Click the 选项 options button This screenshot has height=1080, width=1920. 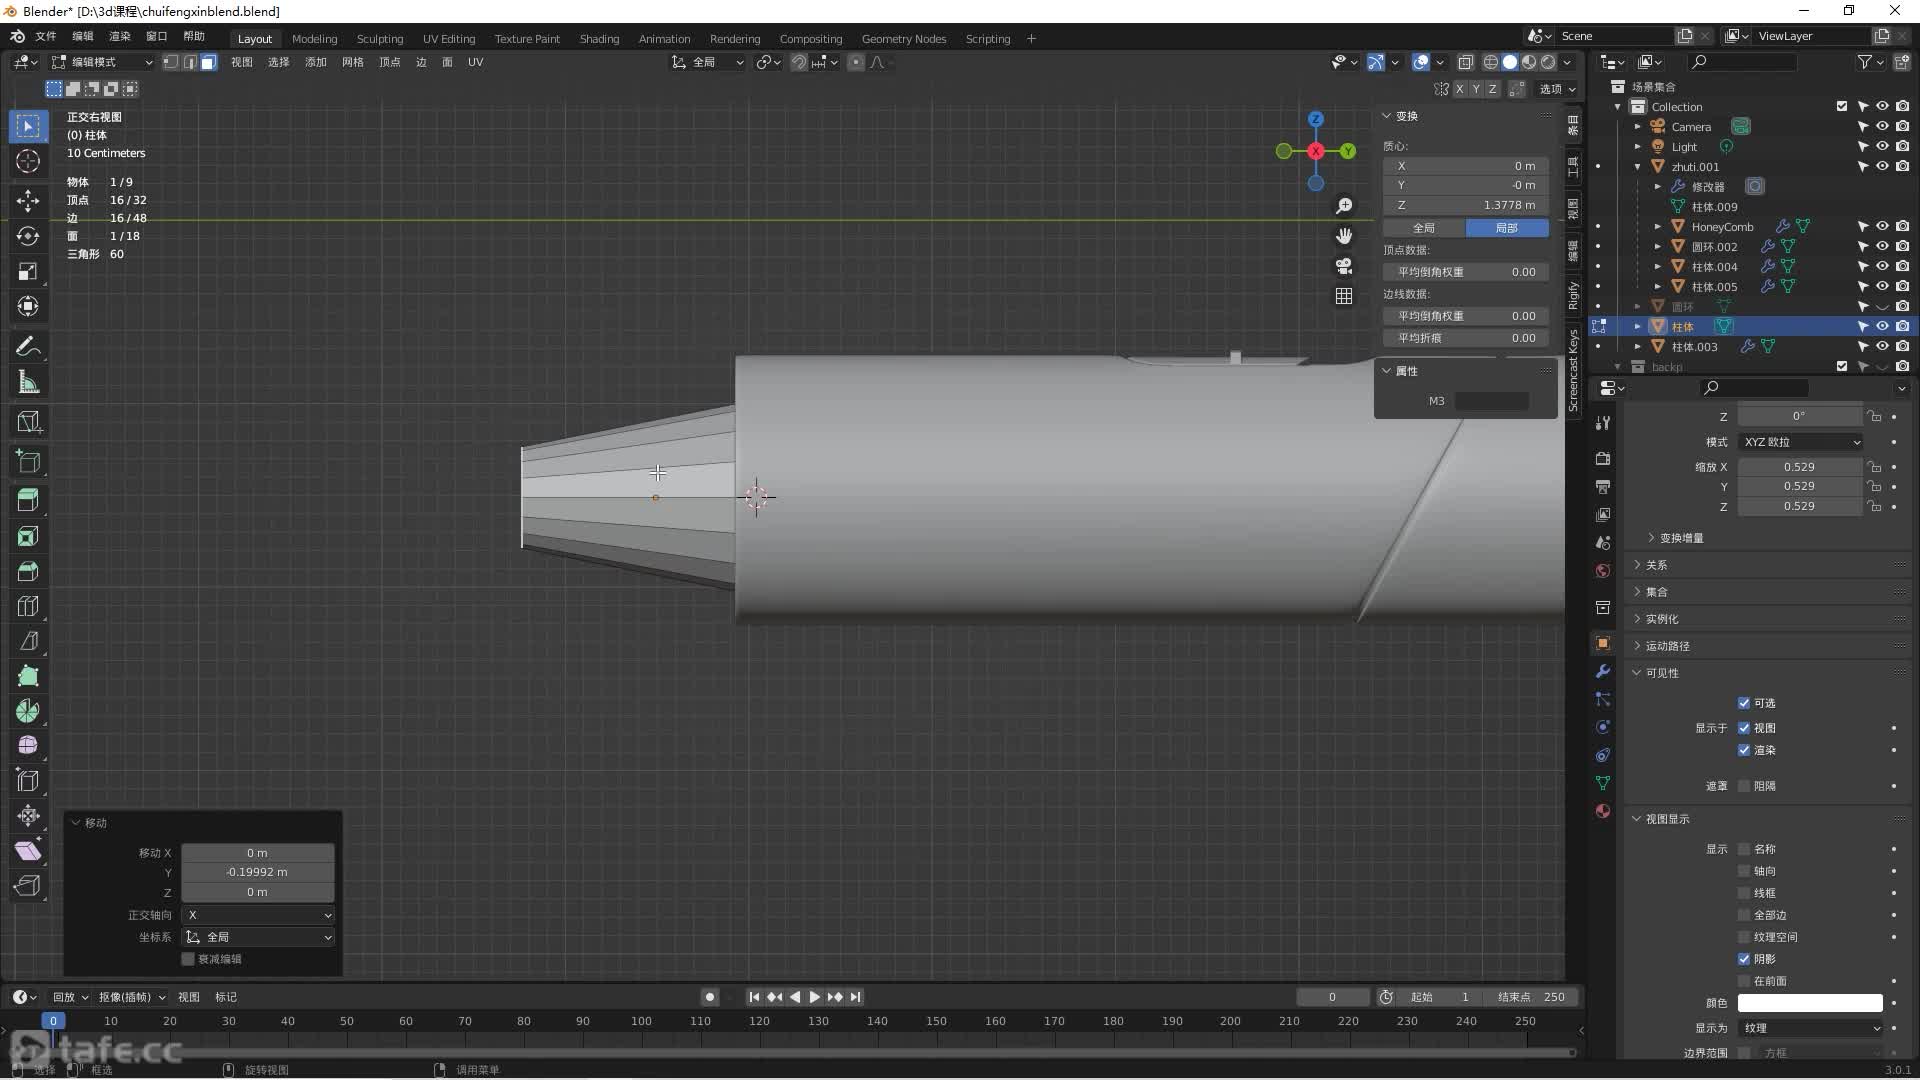[1557, 89]
